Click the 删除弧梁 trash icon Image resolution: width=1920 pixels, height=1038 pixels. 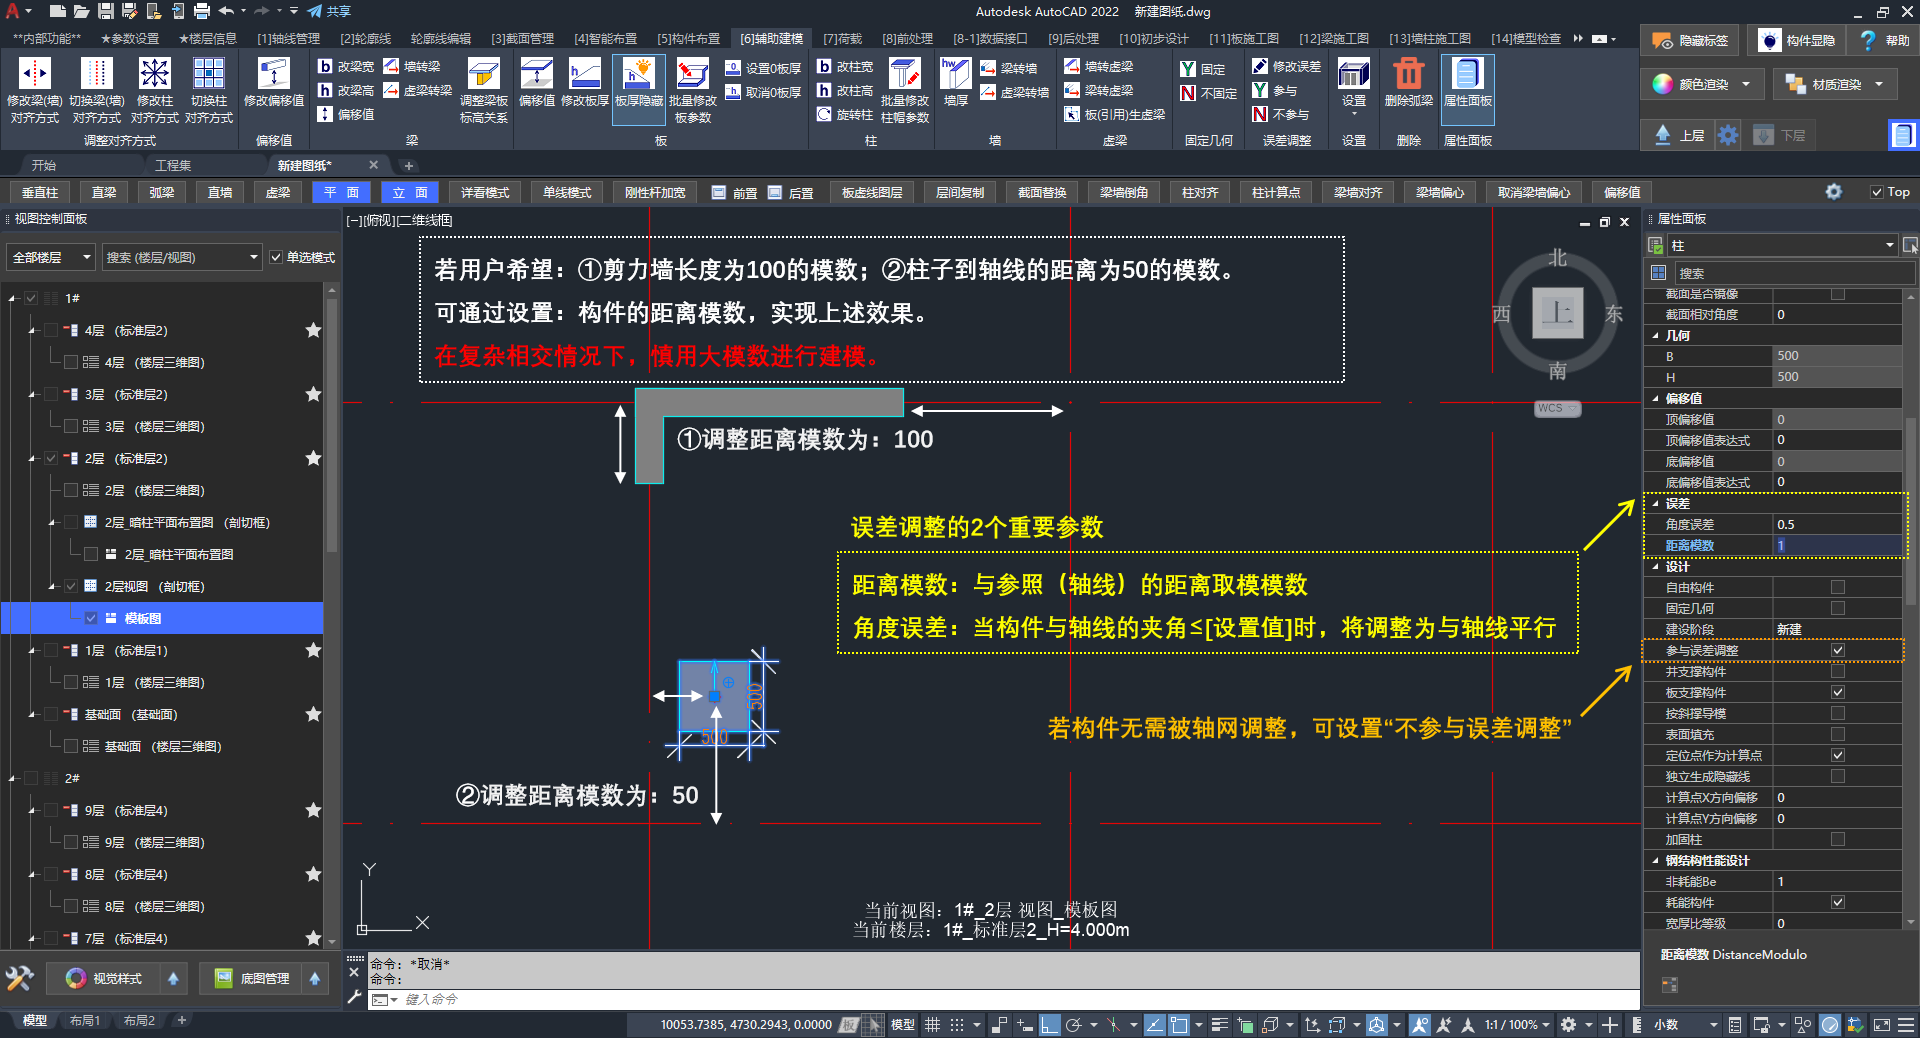pos(1408,75)
